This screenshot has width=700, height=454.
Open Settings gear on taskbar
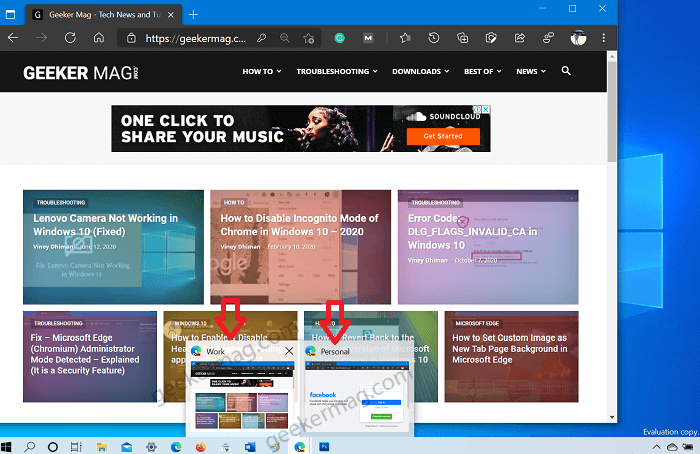[x=151, y=447]
